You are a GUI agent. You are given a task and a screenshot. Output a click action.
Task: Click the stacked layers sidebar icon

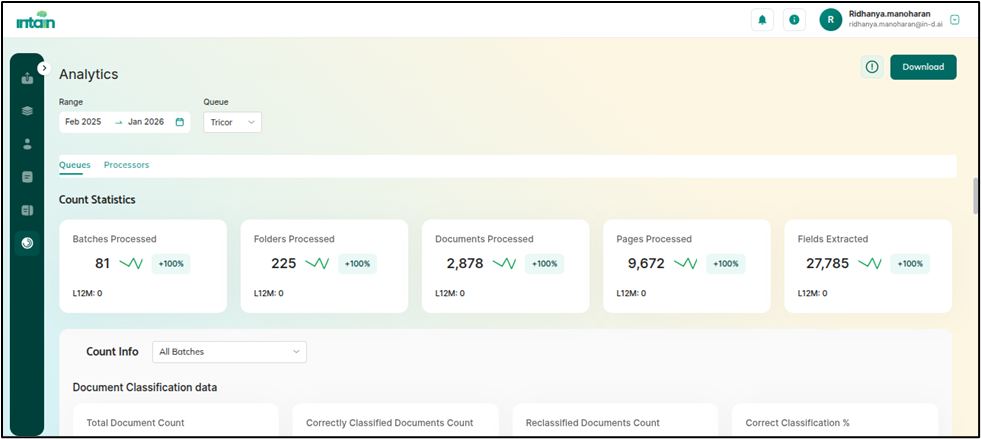point(27,111)
